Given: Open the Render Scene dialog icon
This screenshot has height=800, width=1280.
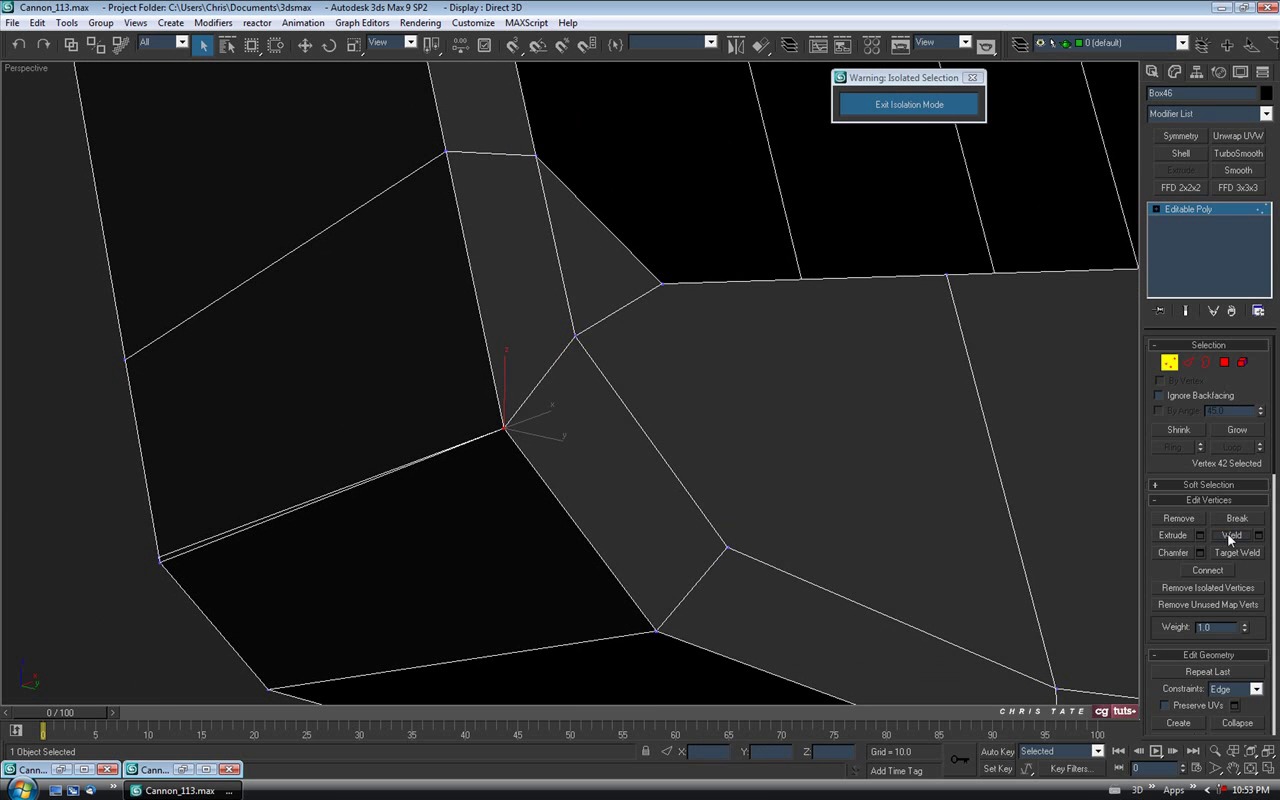Looking at the screenshot, I should [900, 45].
